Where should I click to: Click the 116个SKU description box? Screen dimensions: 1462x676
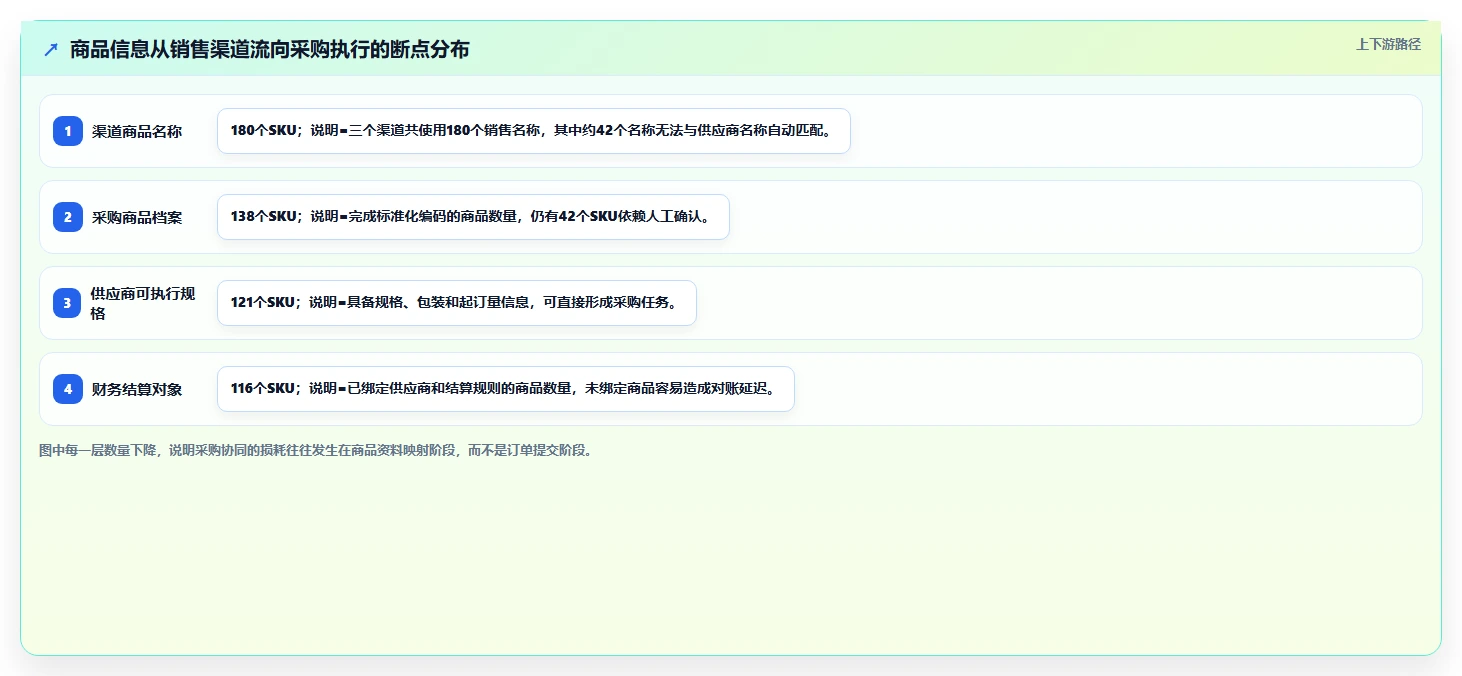pyautogui.click(x=506, y=389)
